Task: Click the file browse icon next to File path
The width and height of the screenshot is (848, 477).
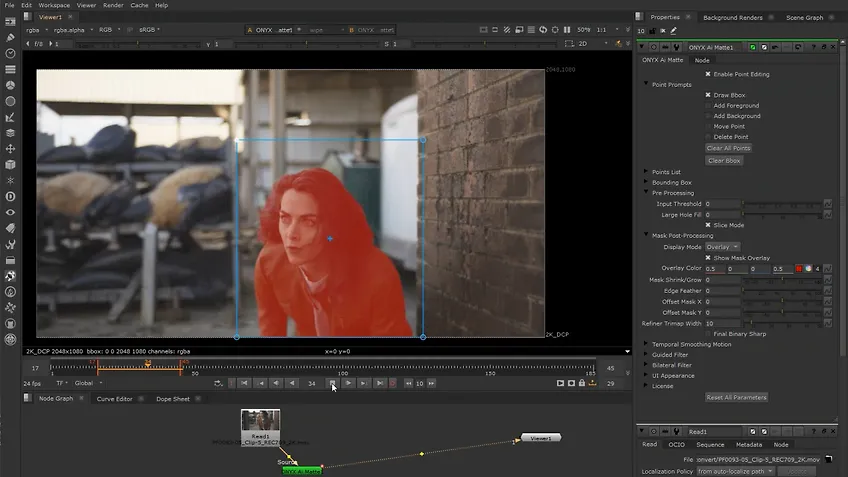Action: tap(829, 459)
